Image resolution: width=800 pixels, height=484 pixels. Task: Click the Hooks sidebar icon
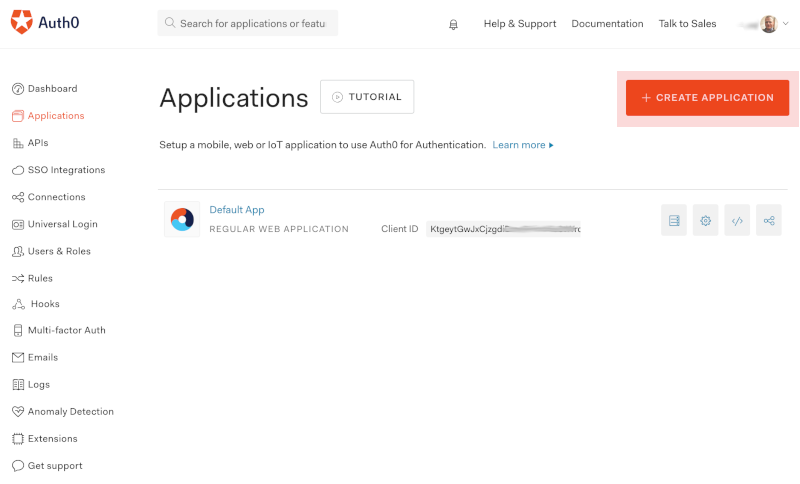point(18,304)
